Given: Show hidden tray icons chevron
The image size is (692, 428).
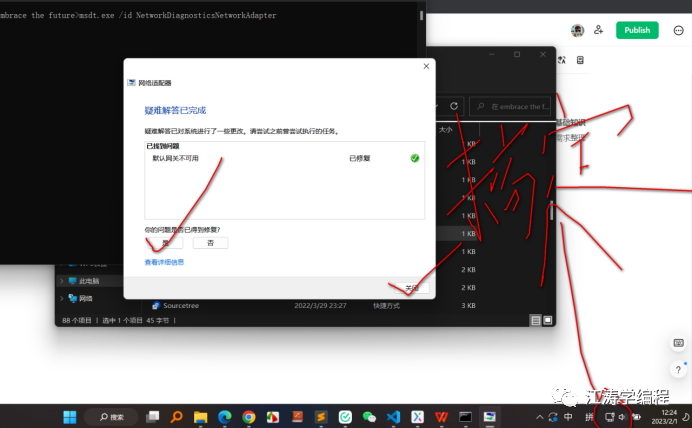Looking at the screenshot, I should (539, 417).
